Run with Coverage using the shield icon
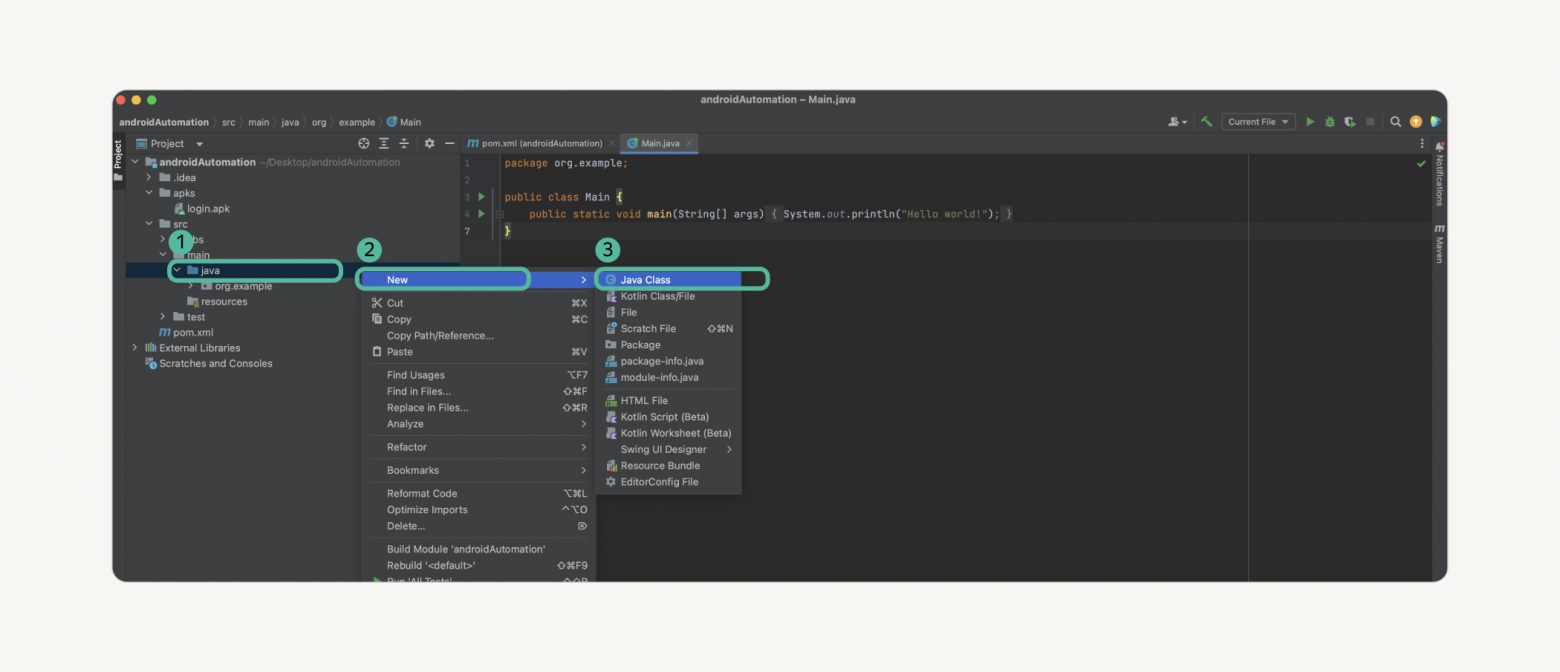1560x672 pixels. click(x=1350, y=122)
